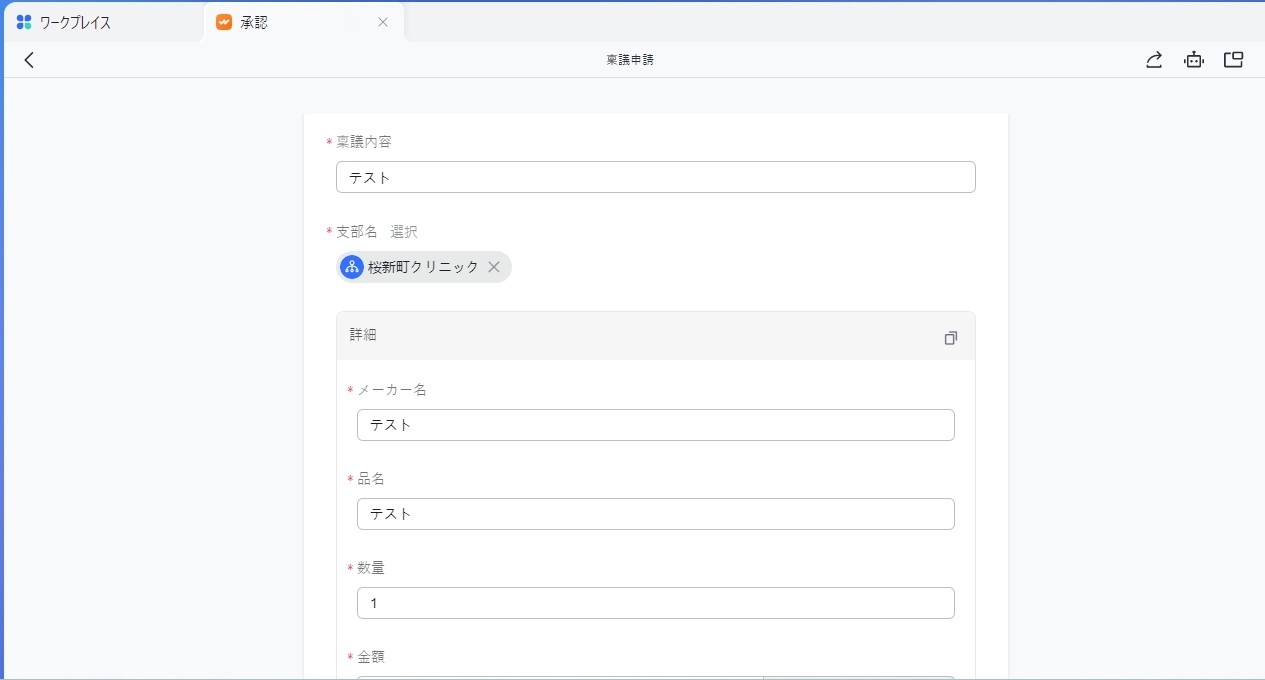Image resolution: width=1265 pixels, height=680 pixels.
Task: Remove 桜新町クリニック chip with X
Action: coord(494,267)
